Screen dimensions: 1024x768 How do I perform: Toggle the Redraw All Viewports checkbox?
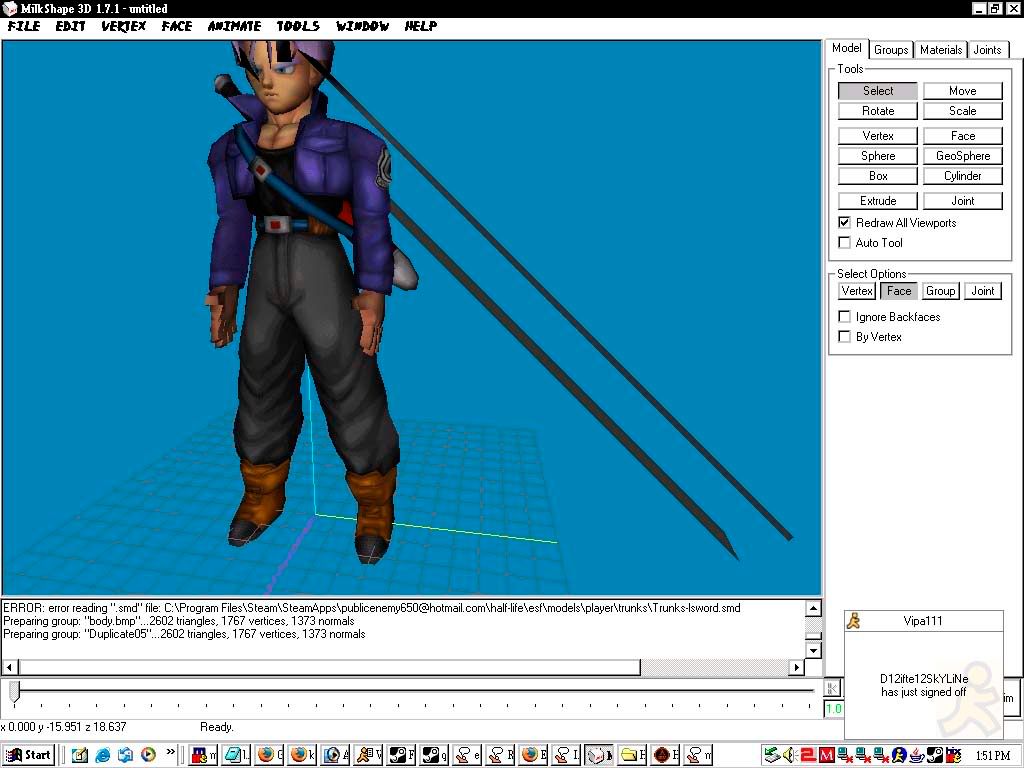844,222
